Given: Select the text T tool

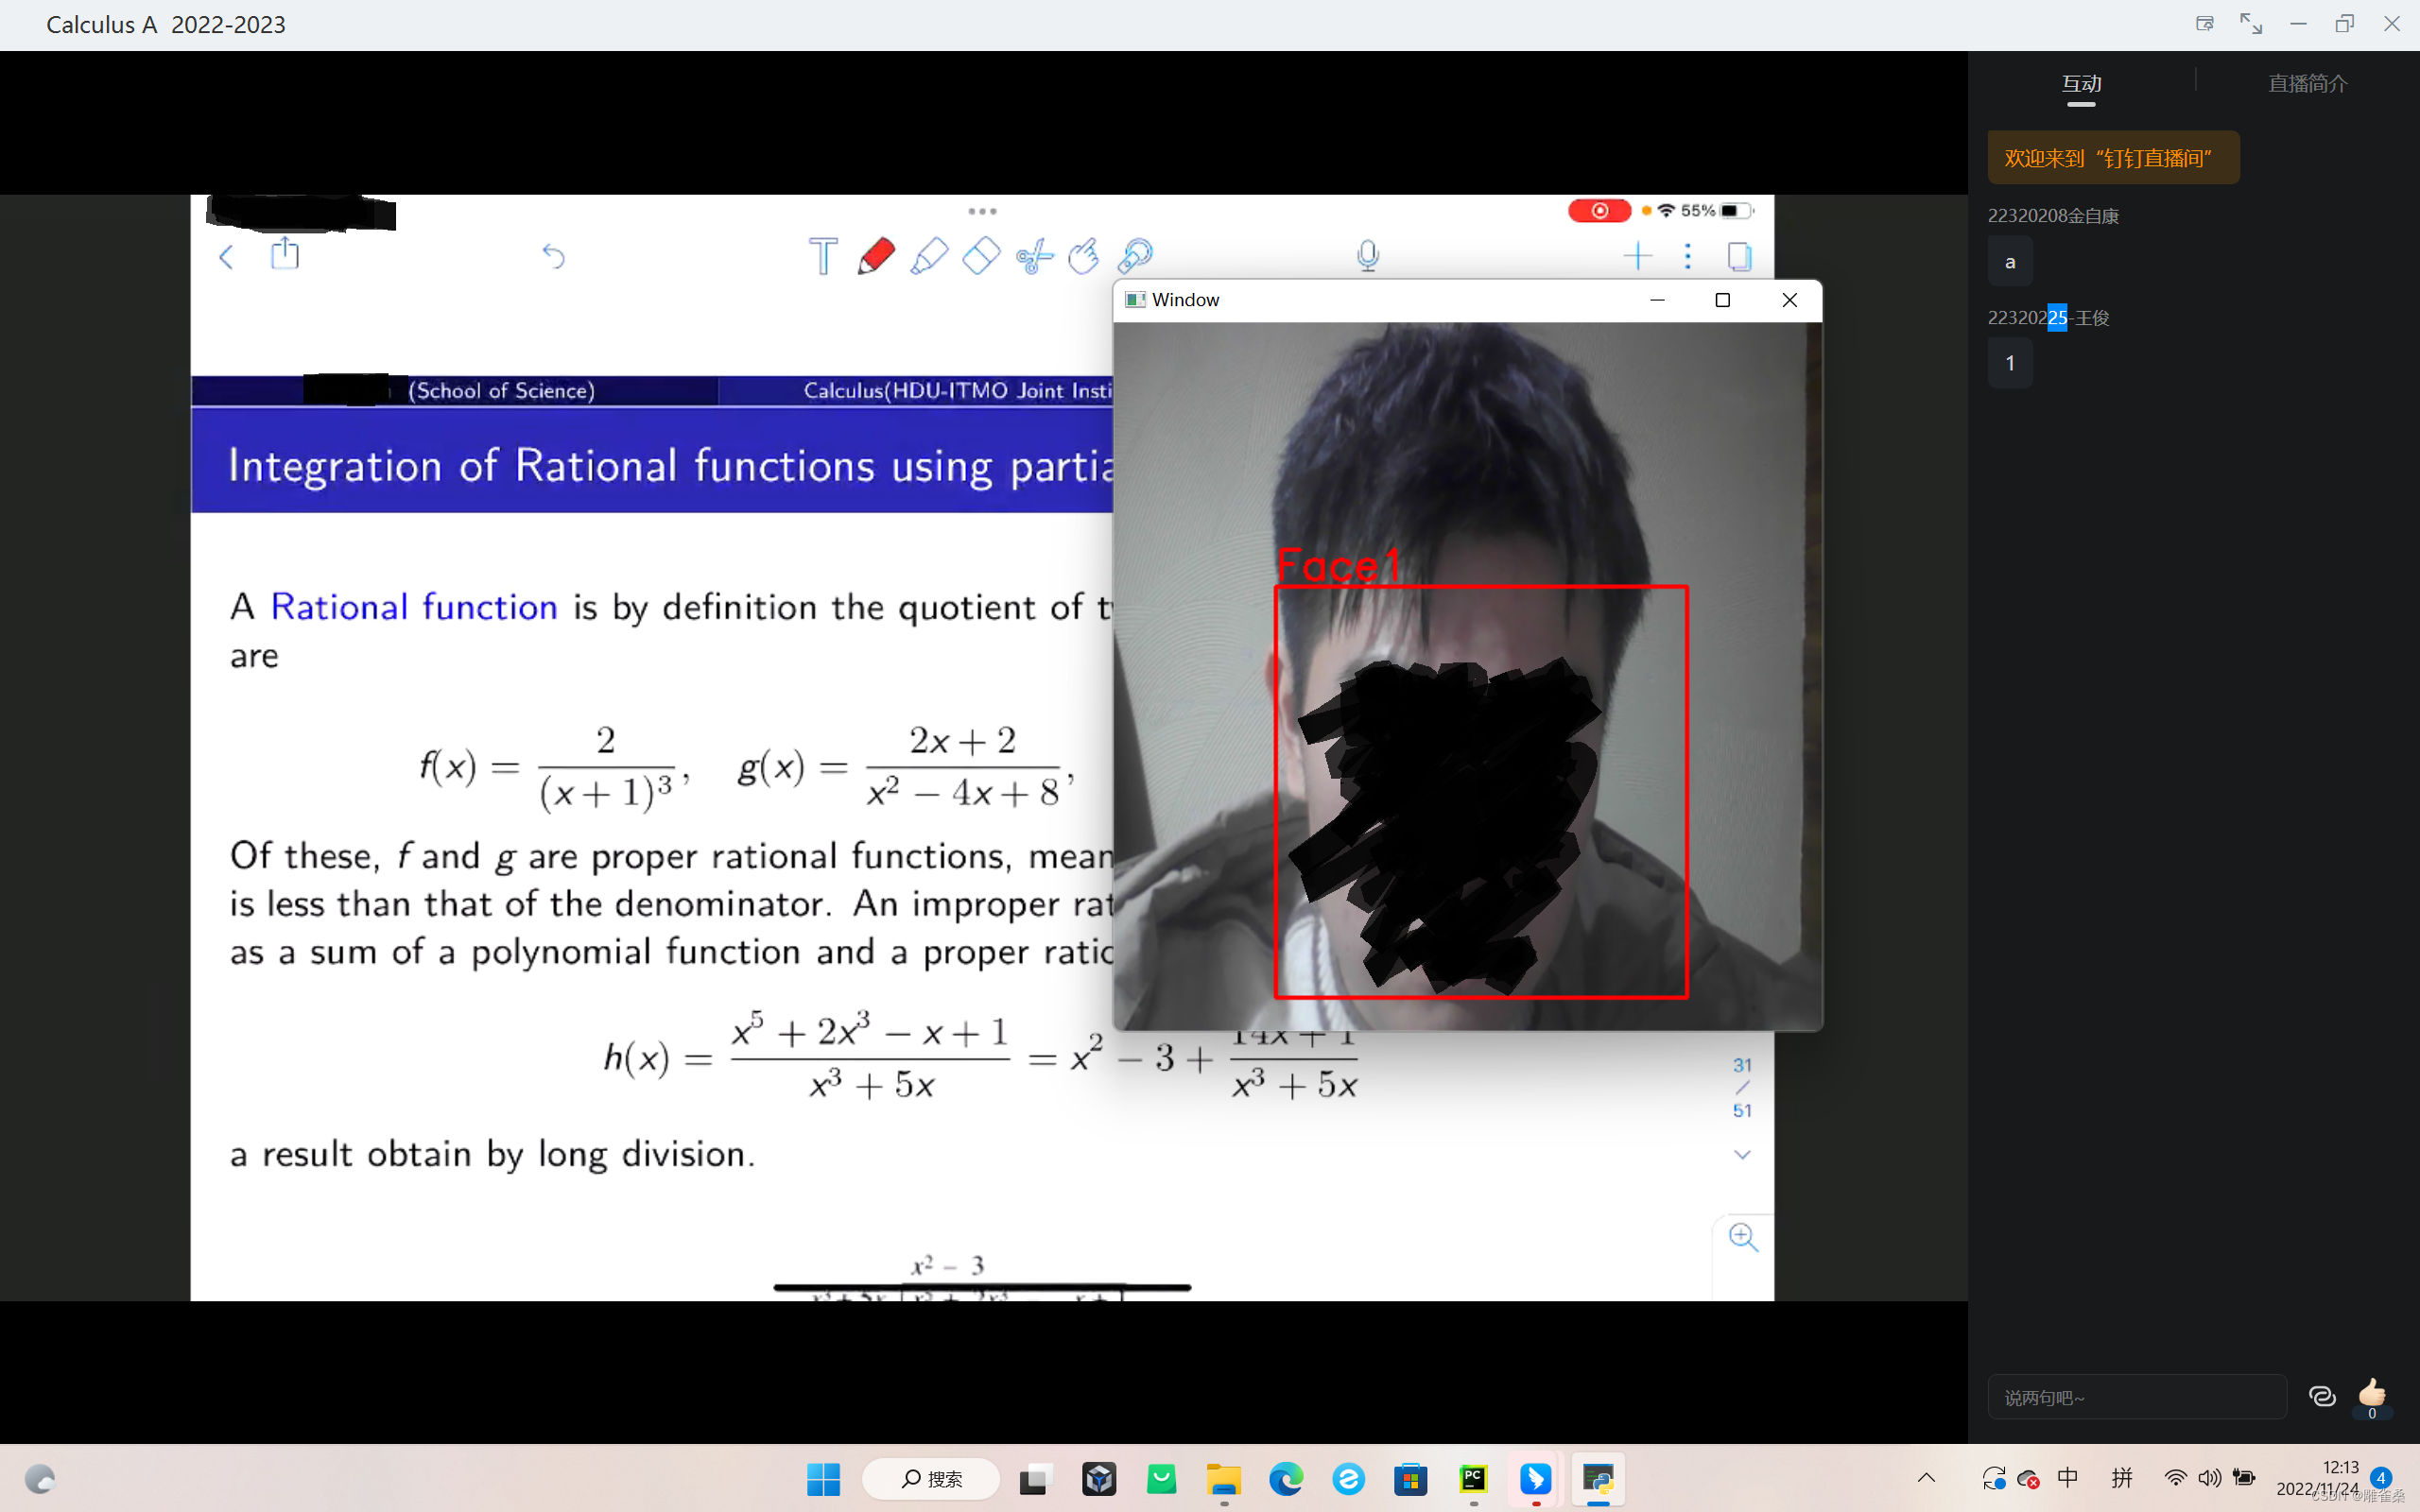Looking at the screenshot, I should 823,256.
